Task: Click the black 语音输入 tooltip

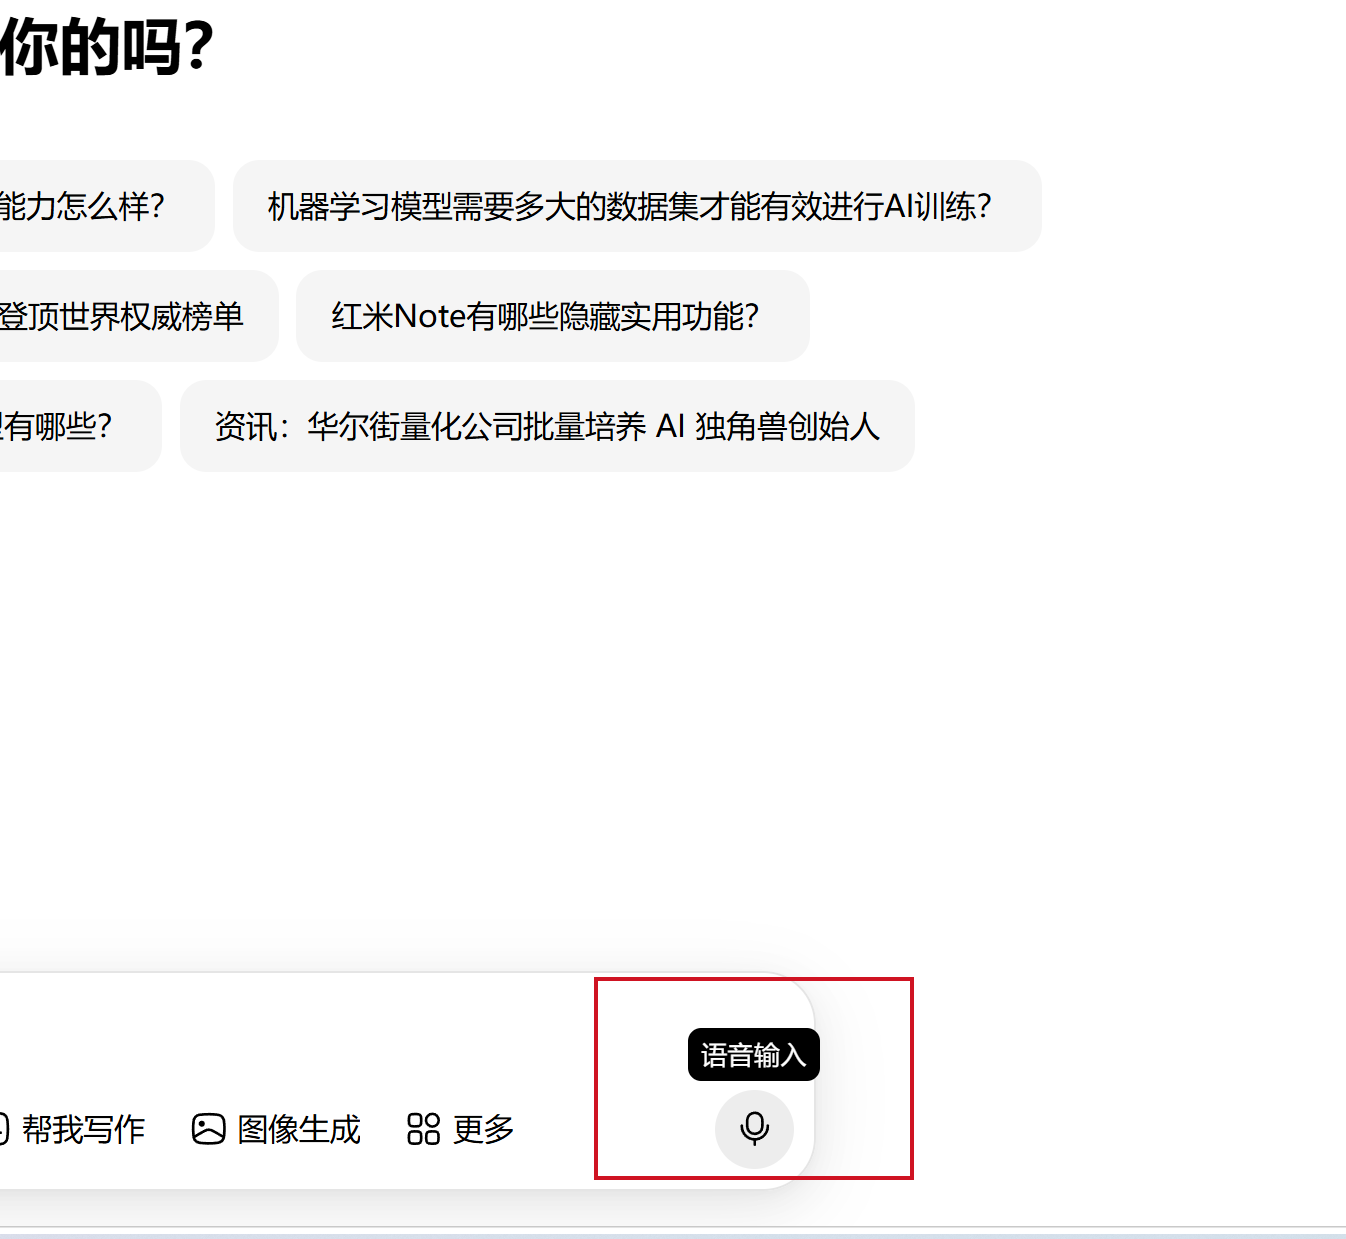Action: (753, 1055)
